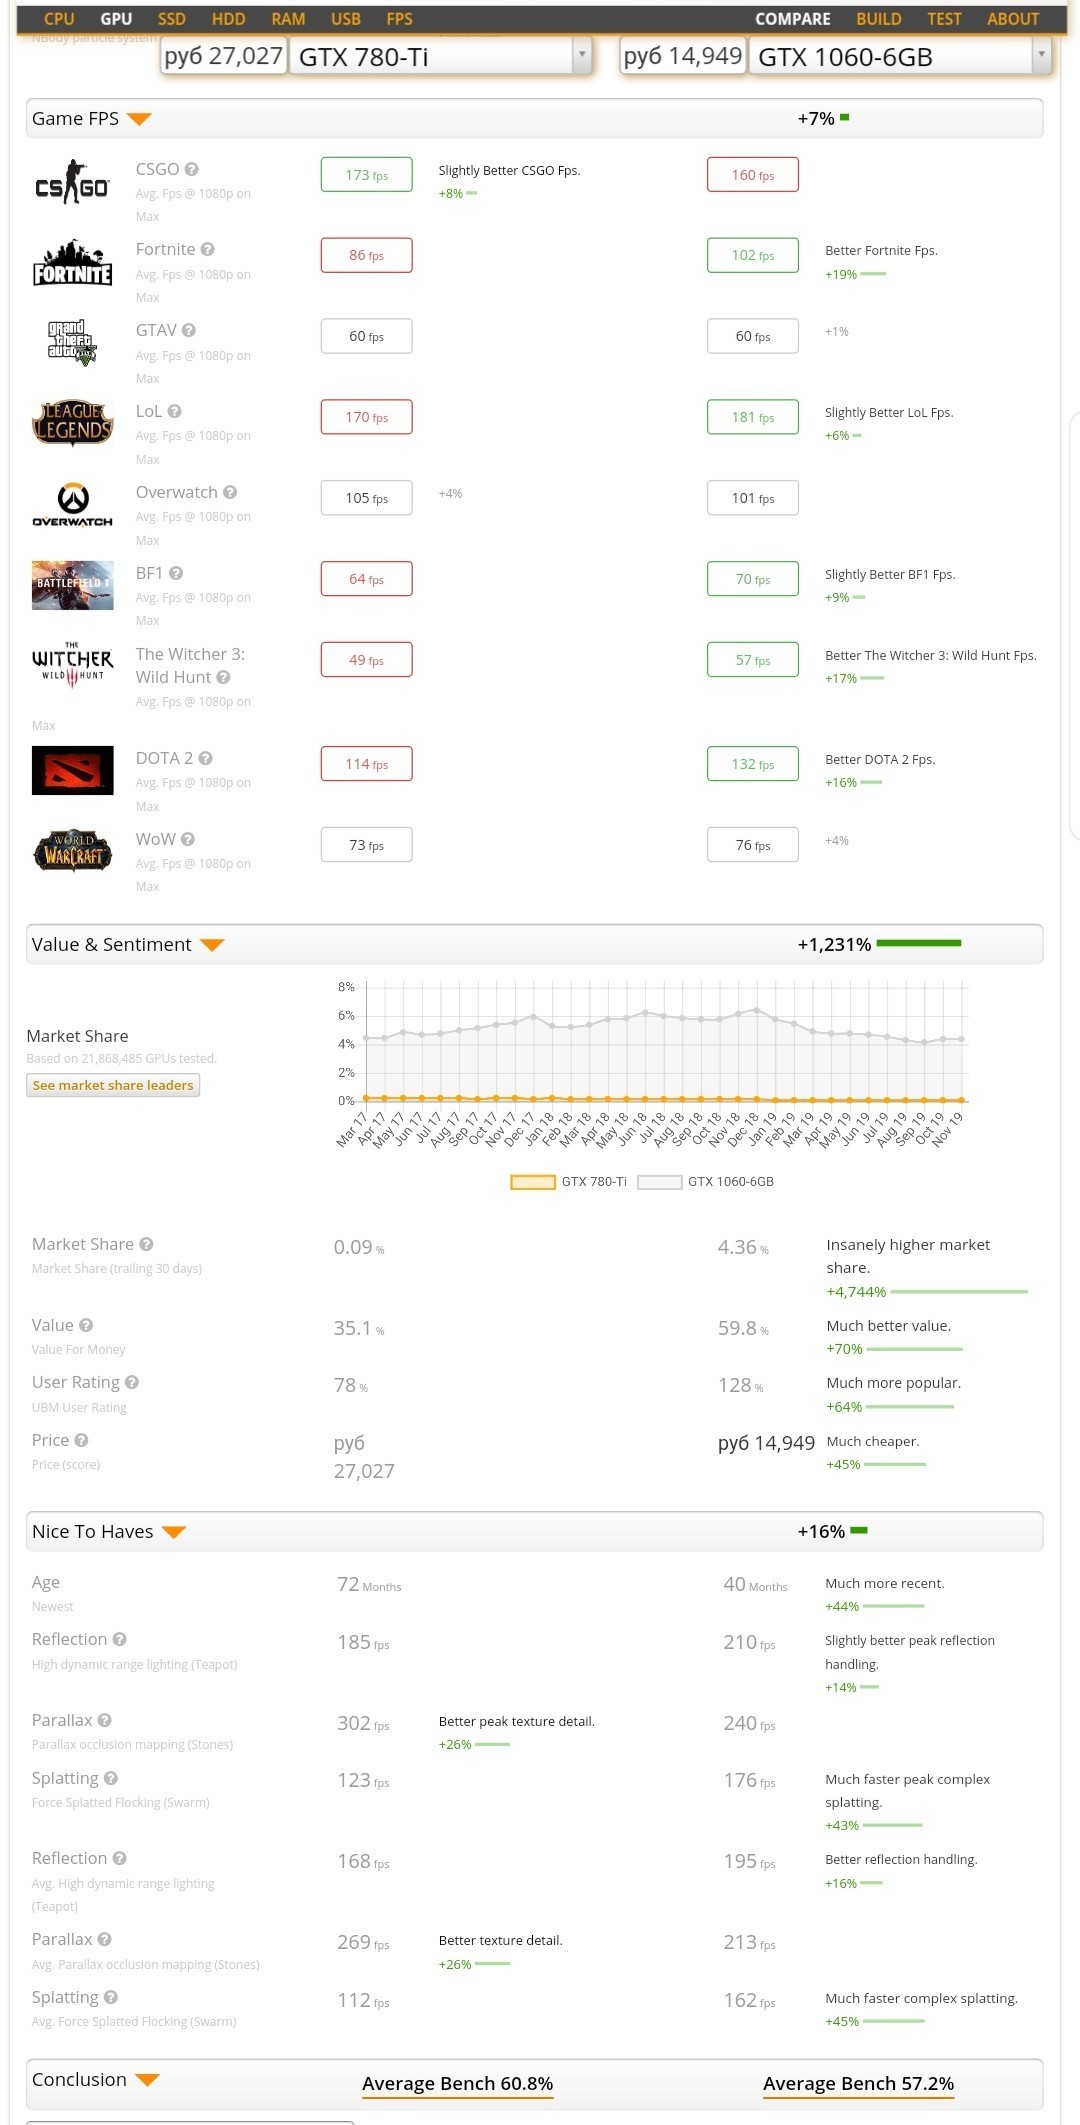
Task: Open the BUILD menu item
Action: coord(879,19)
